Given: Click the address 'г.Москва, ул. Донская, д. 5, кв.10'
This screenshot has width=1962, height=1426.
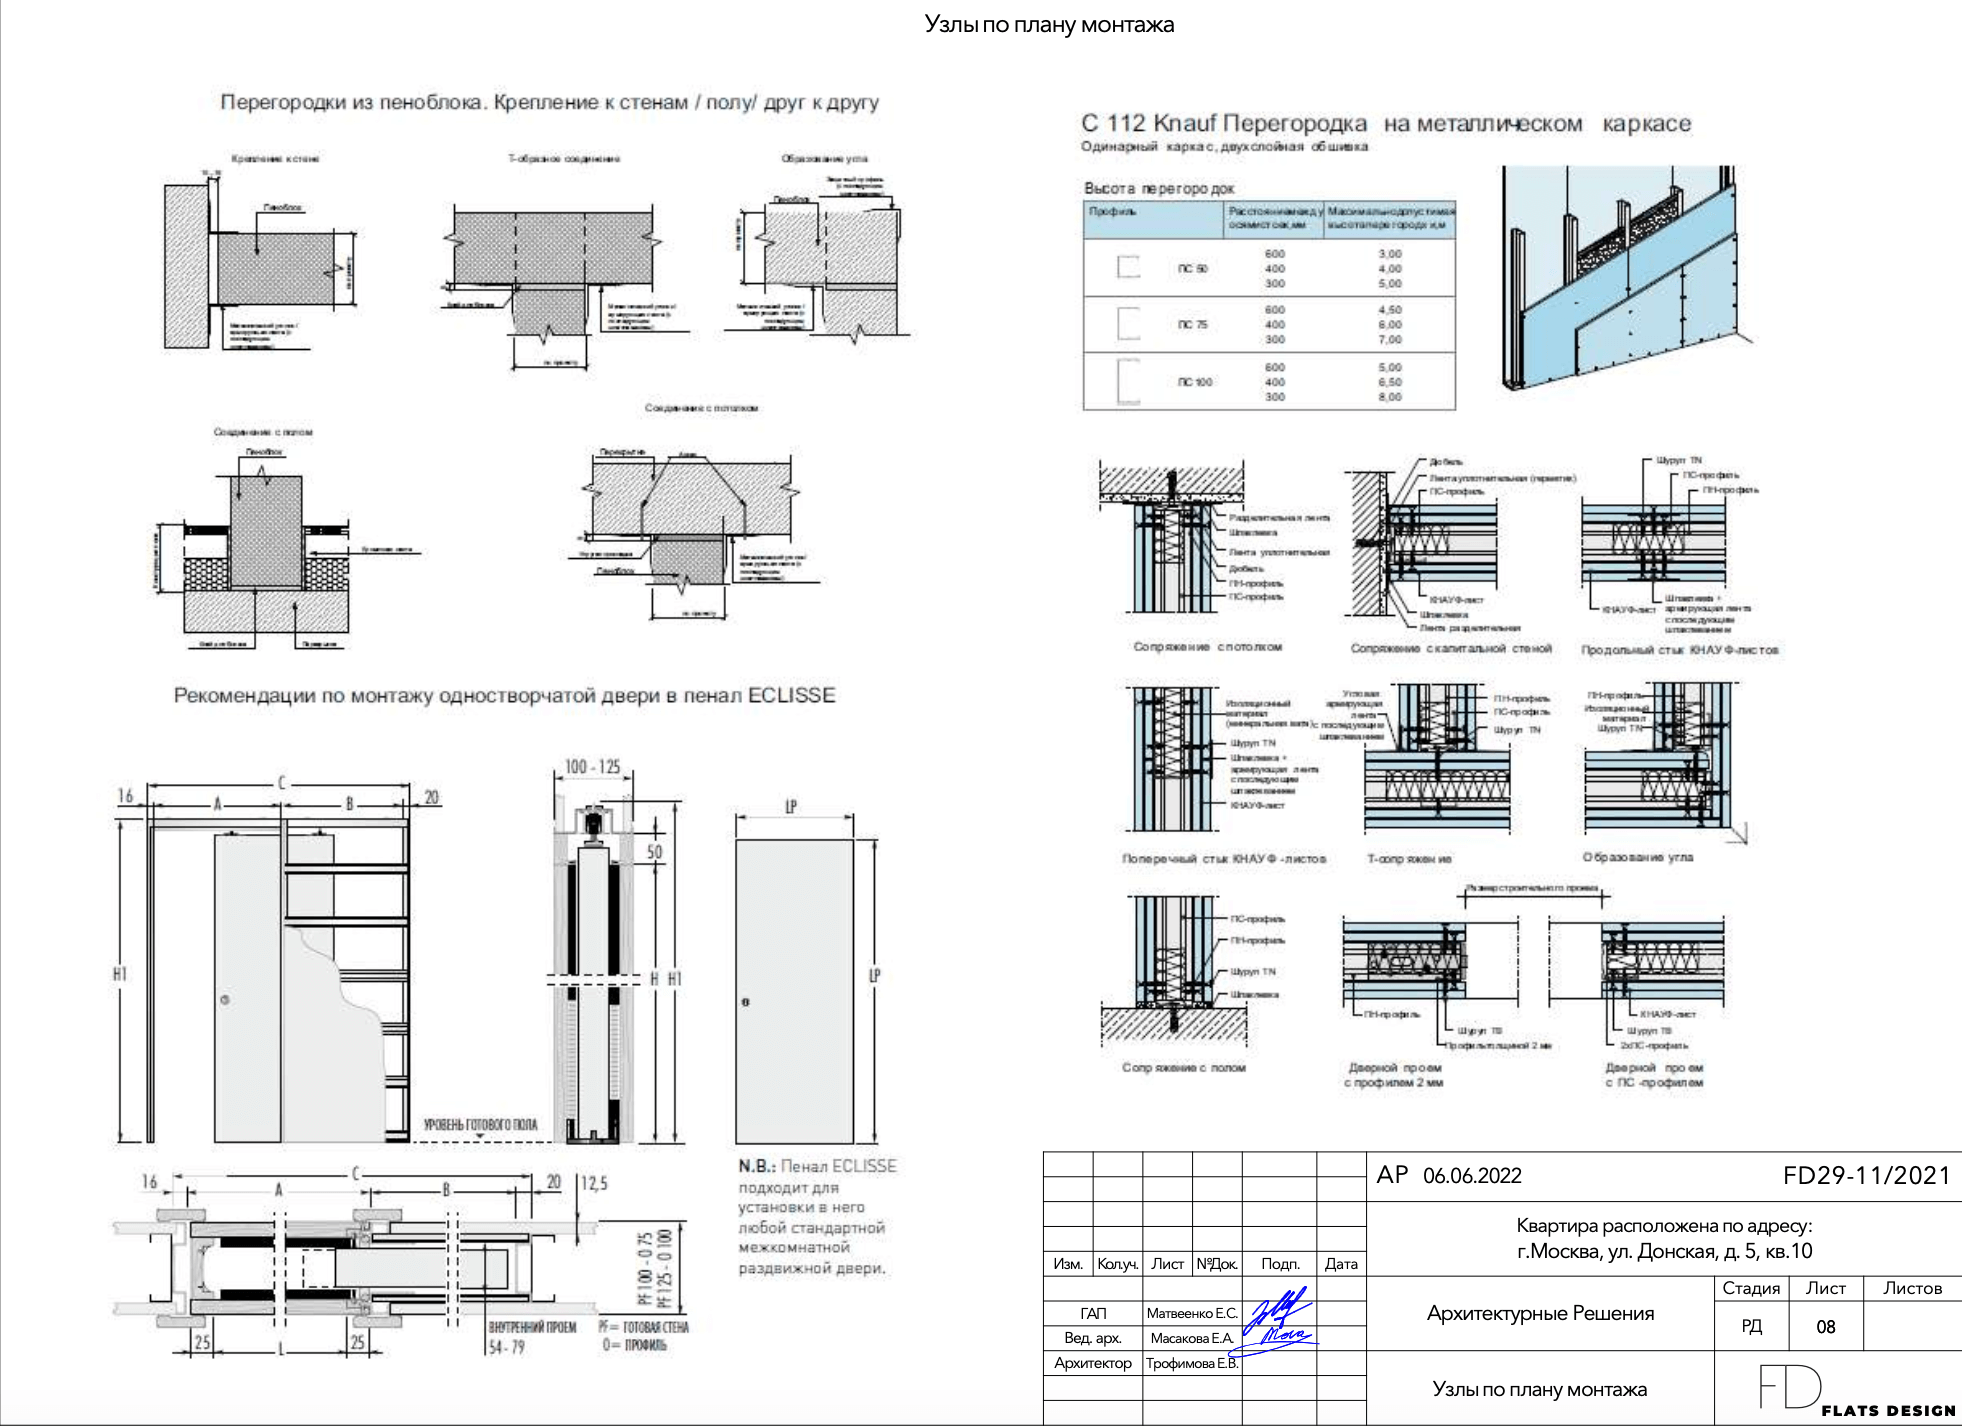Looking at the screenshot, I should point(1664,1251).
